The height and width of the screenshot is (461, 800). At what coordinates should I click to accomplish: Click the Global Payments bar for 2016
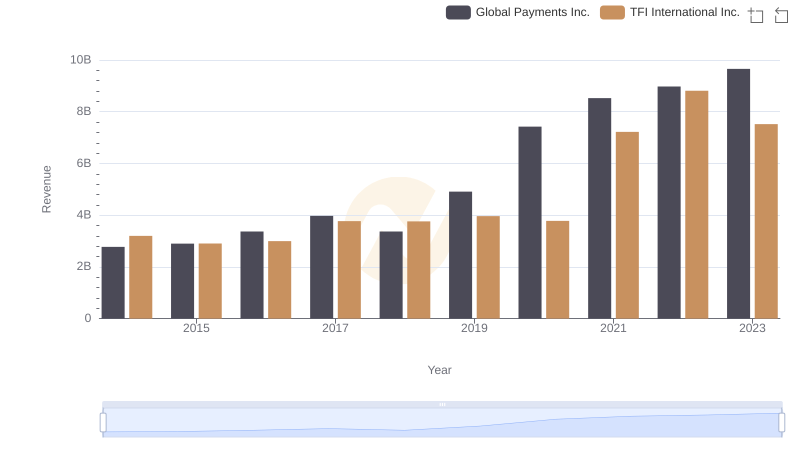coord(252,275)
